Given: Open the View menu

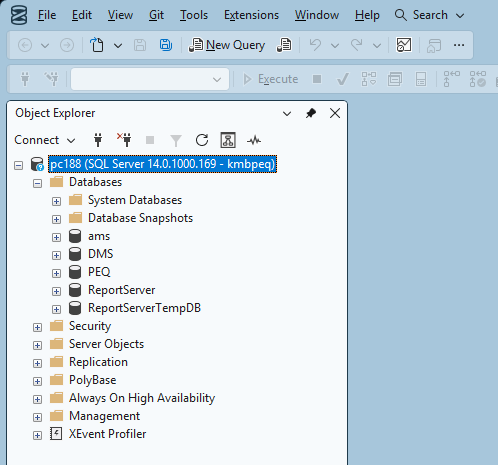Looking at the screenshot, I should (x=120, y=15).
